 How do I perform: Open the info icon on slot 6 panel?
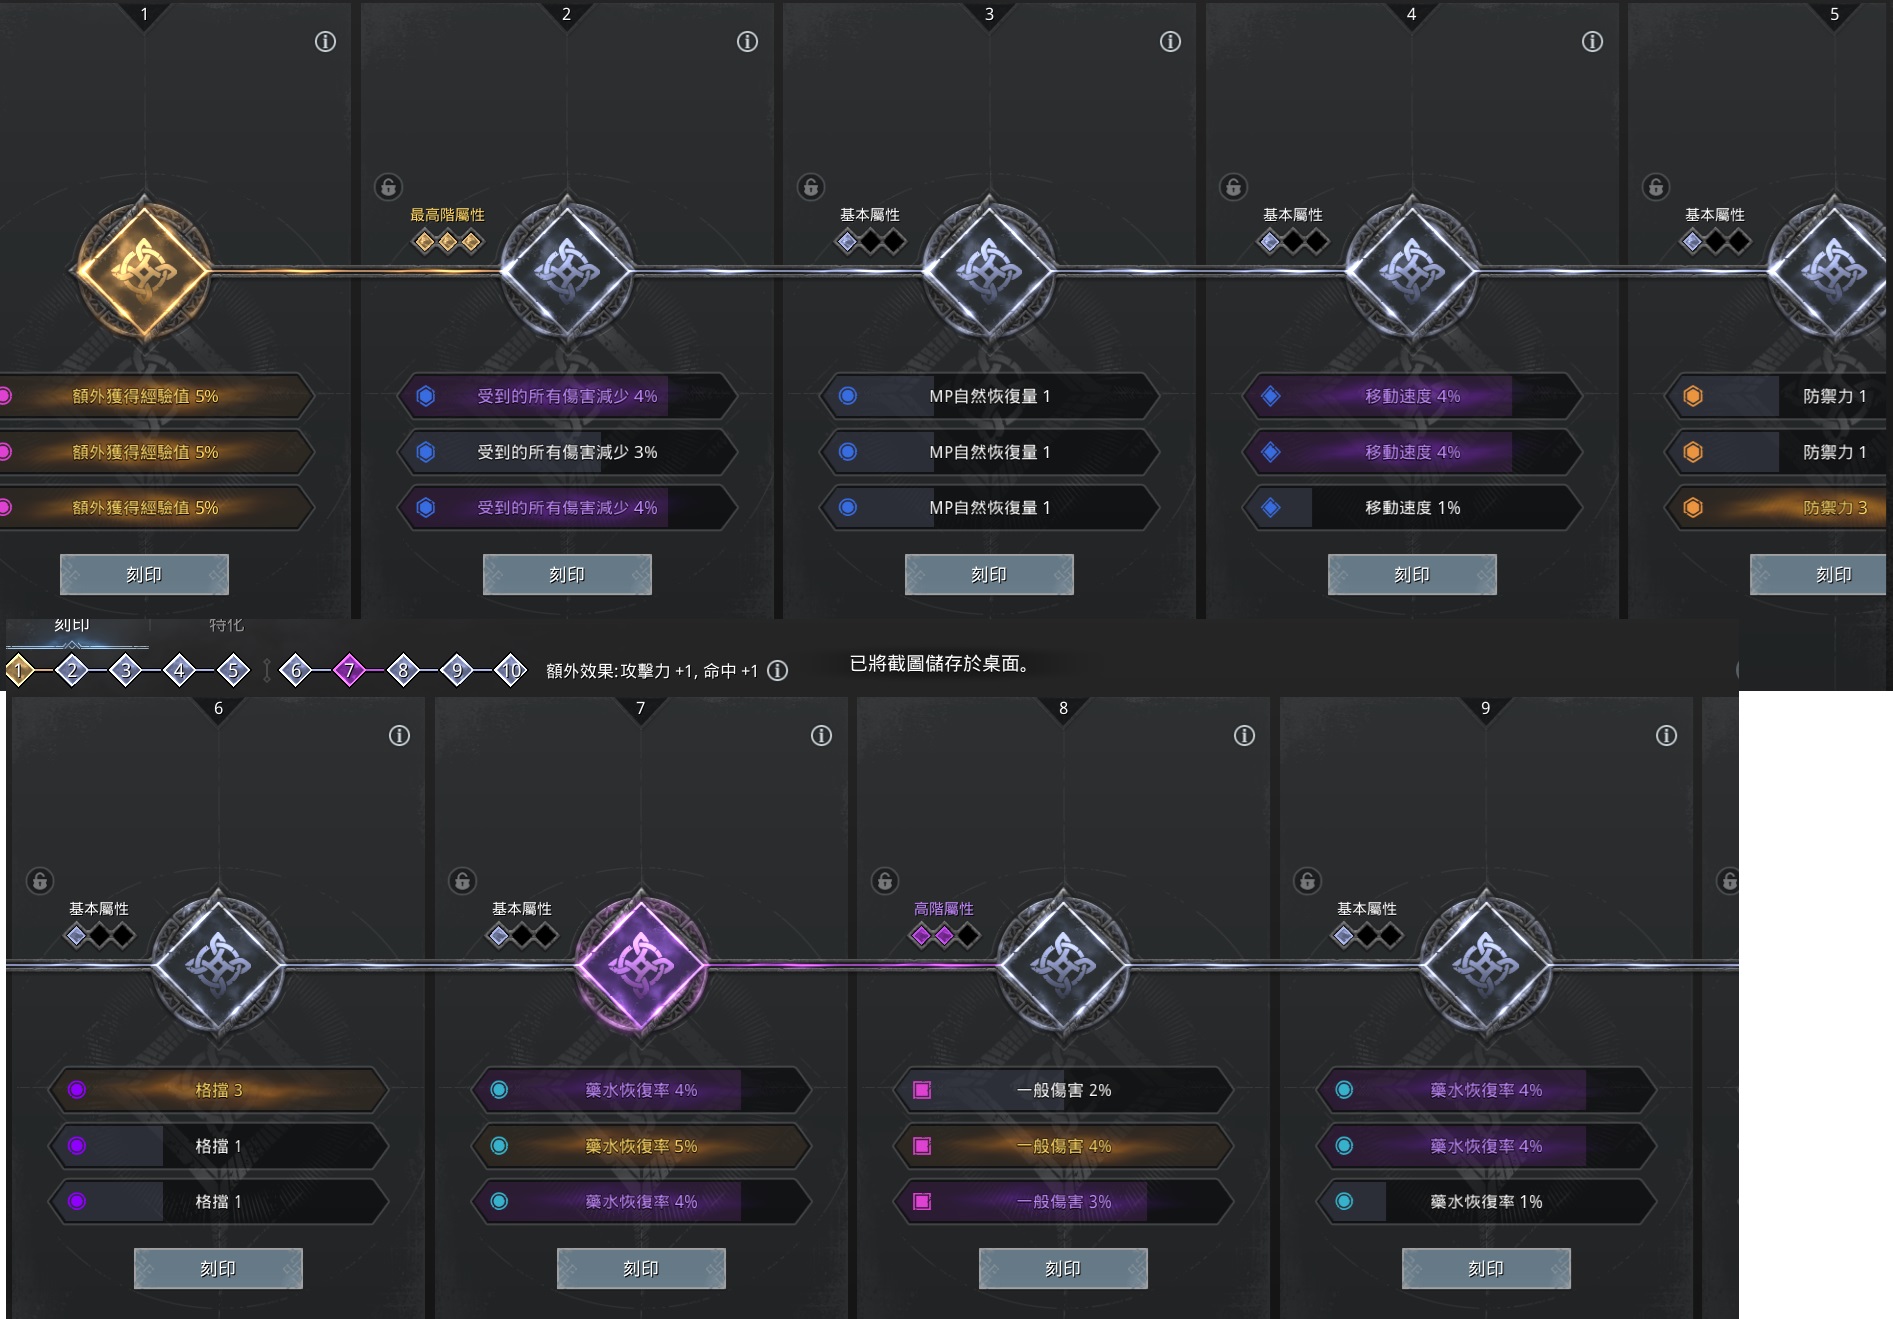click(399, 736)
